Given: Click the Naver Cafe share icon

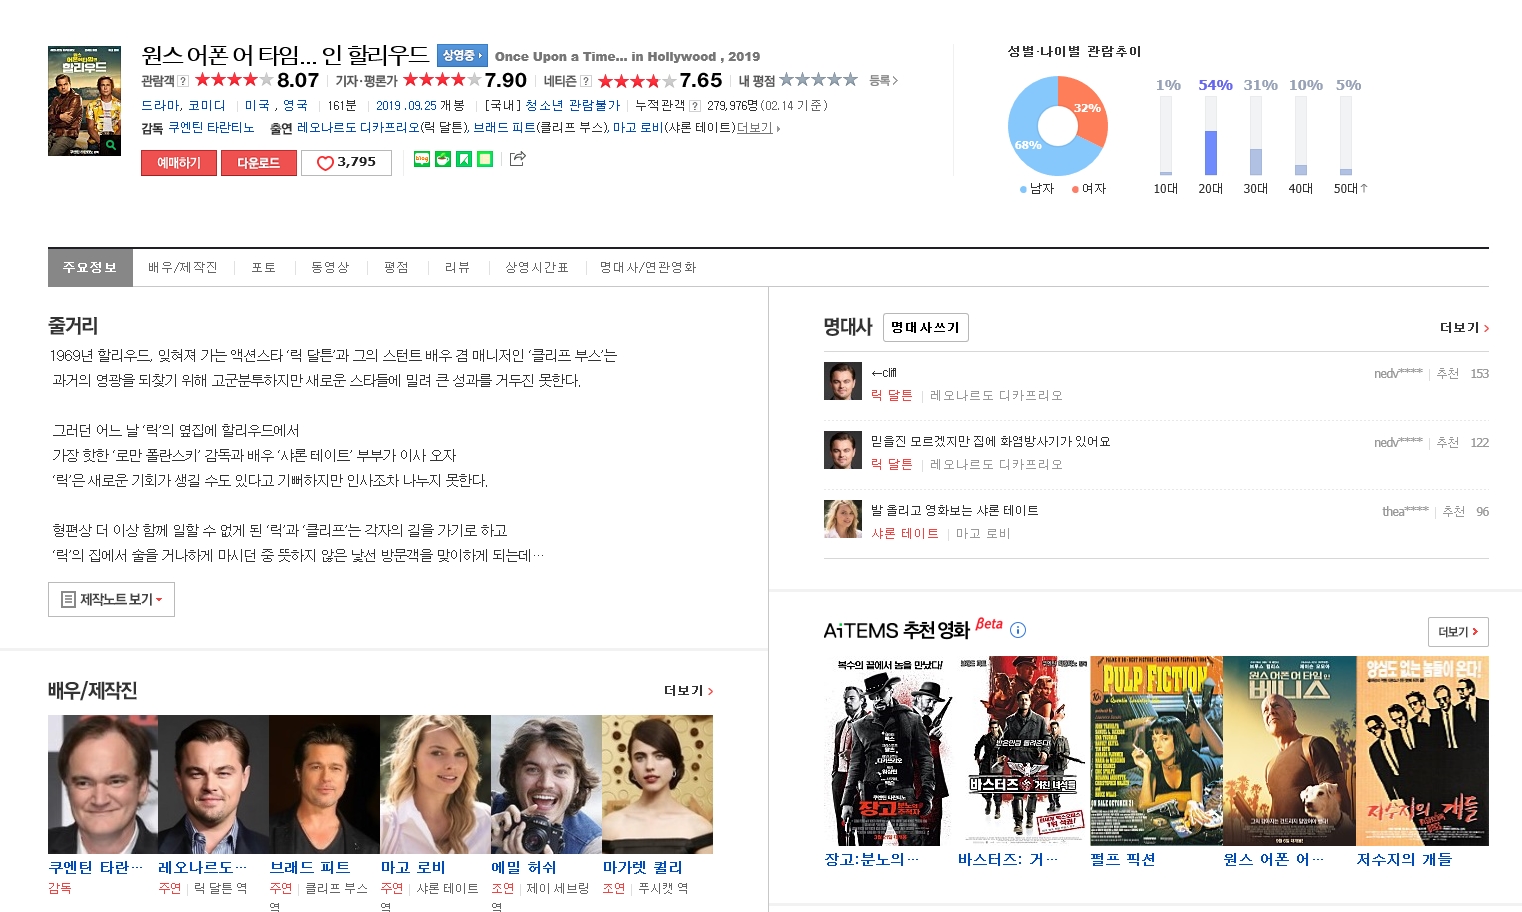Looking at the screenshot, I should tap(443, 159).
